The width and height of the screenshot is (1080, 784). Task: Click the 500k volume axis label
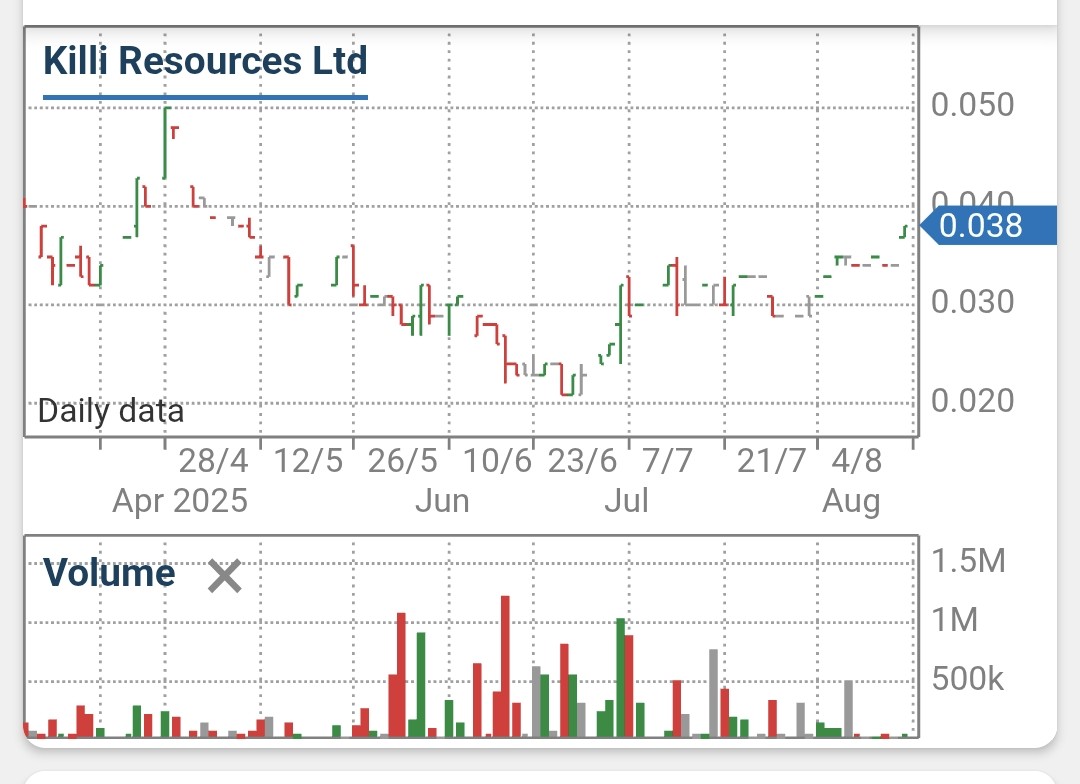click(x=966, y=680)
